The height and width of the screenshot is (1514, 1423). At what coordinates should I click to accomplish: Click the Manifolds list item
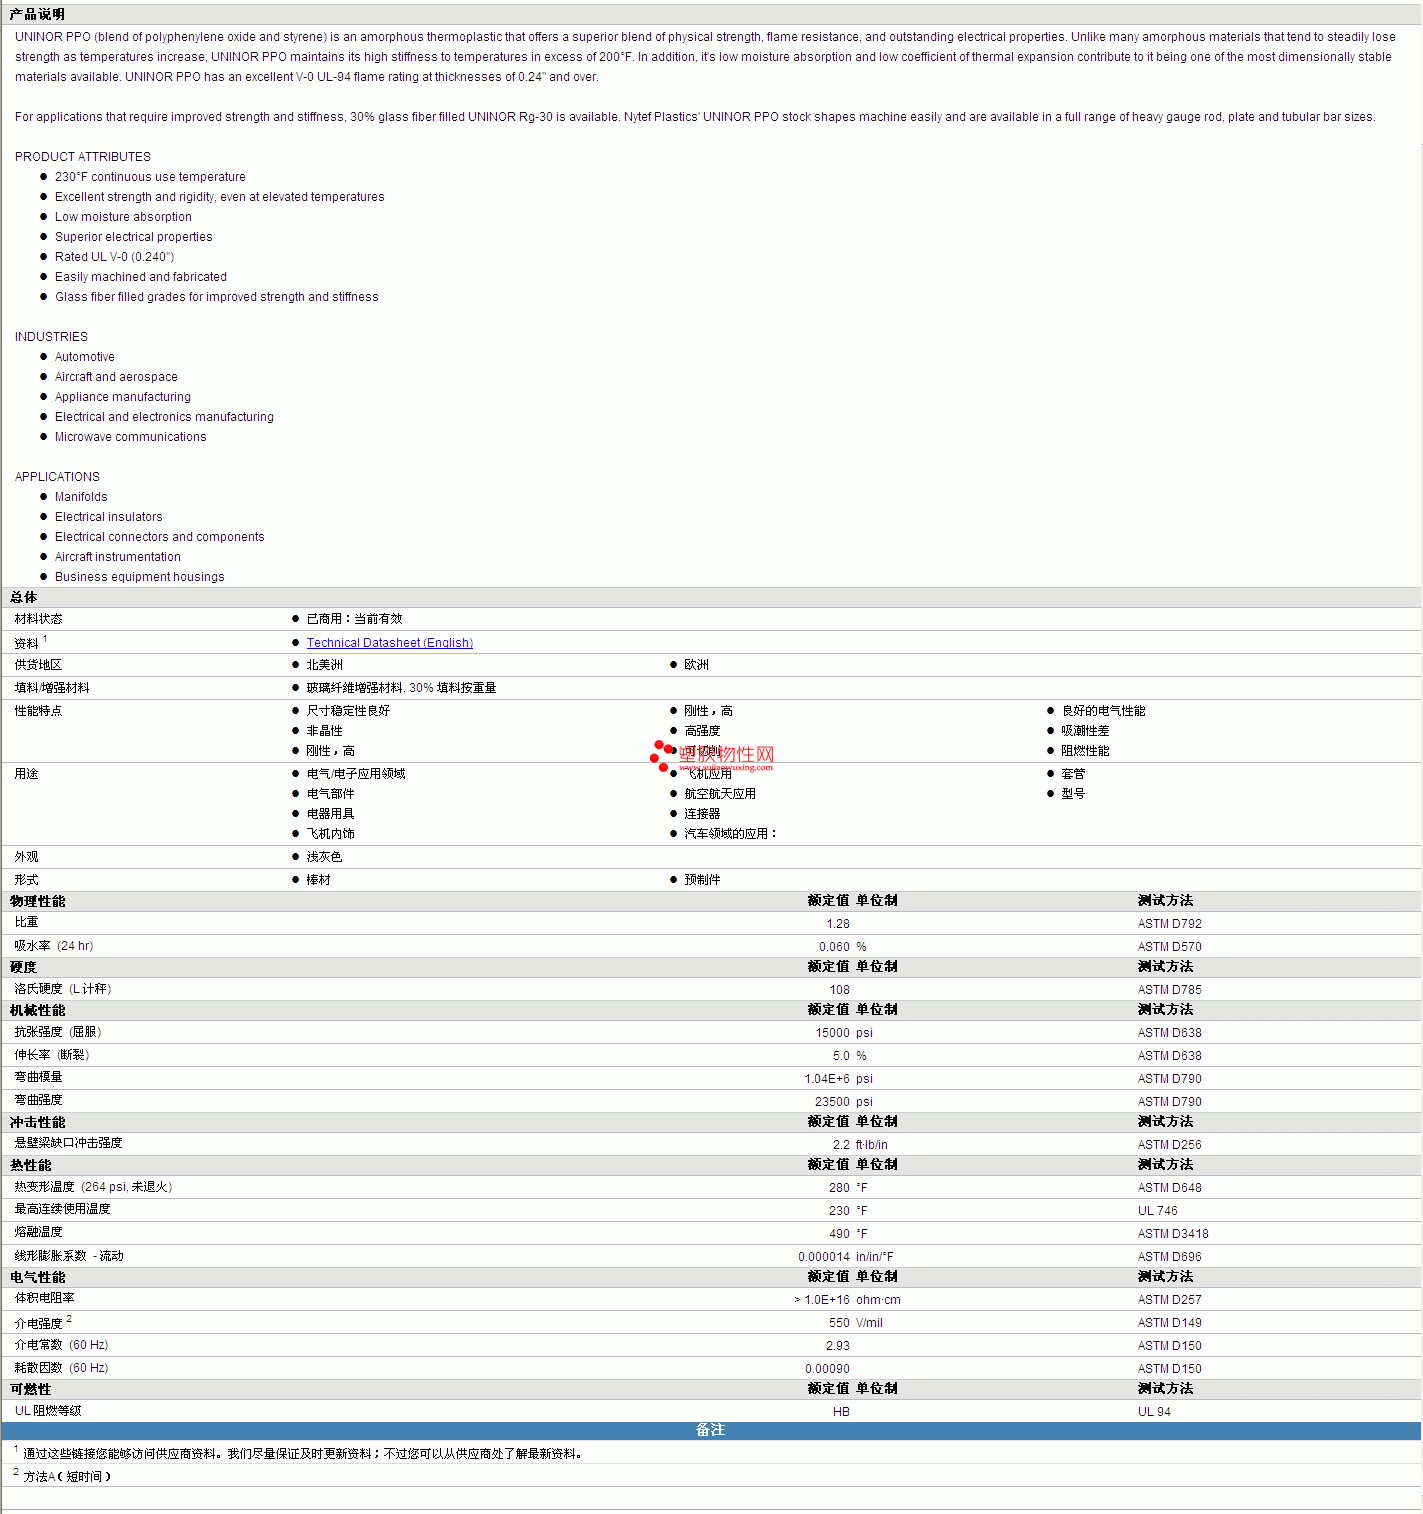pos(81,497)
